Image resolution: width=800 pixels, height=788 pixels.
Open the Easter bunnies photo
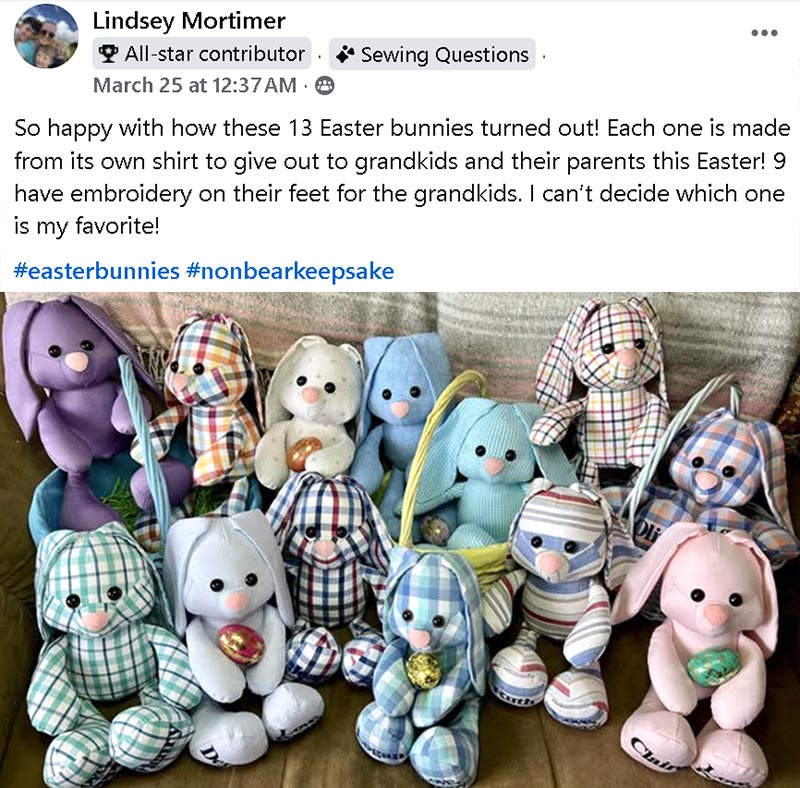pos(400,539)
